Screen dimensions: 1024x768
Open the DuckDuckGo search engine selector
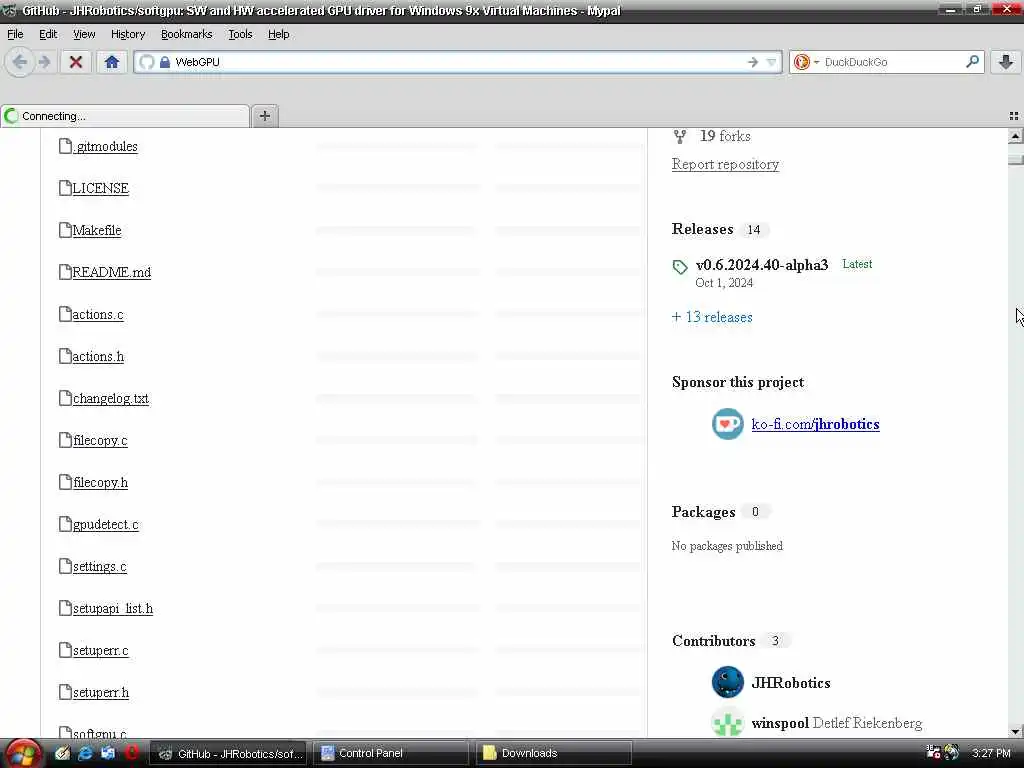click(x=806, y=62)
